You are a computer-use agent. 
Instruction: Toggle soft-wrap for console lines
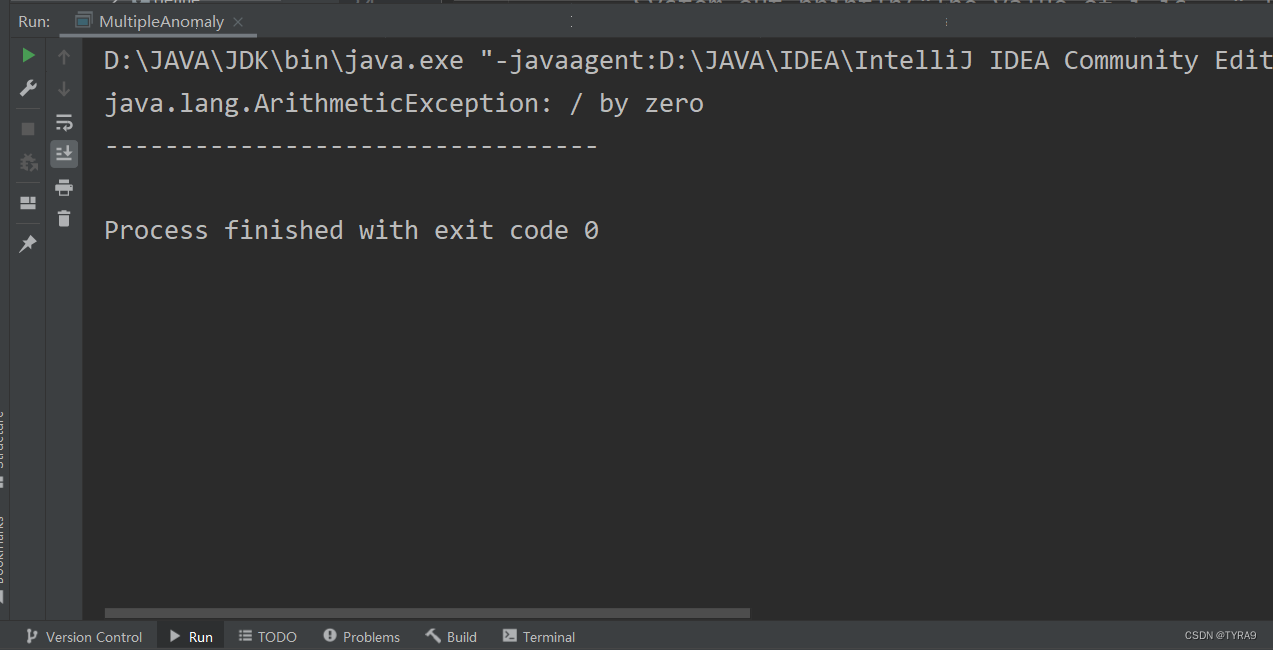(x=63, y=122)
